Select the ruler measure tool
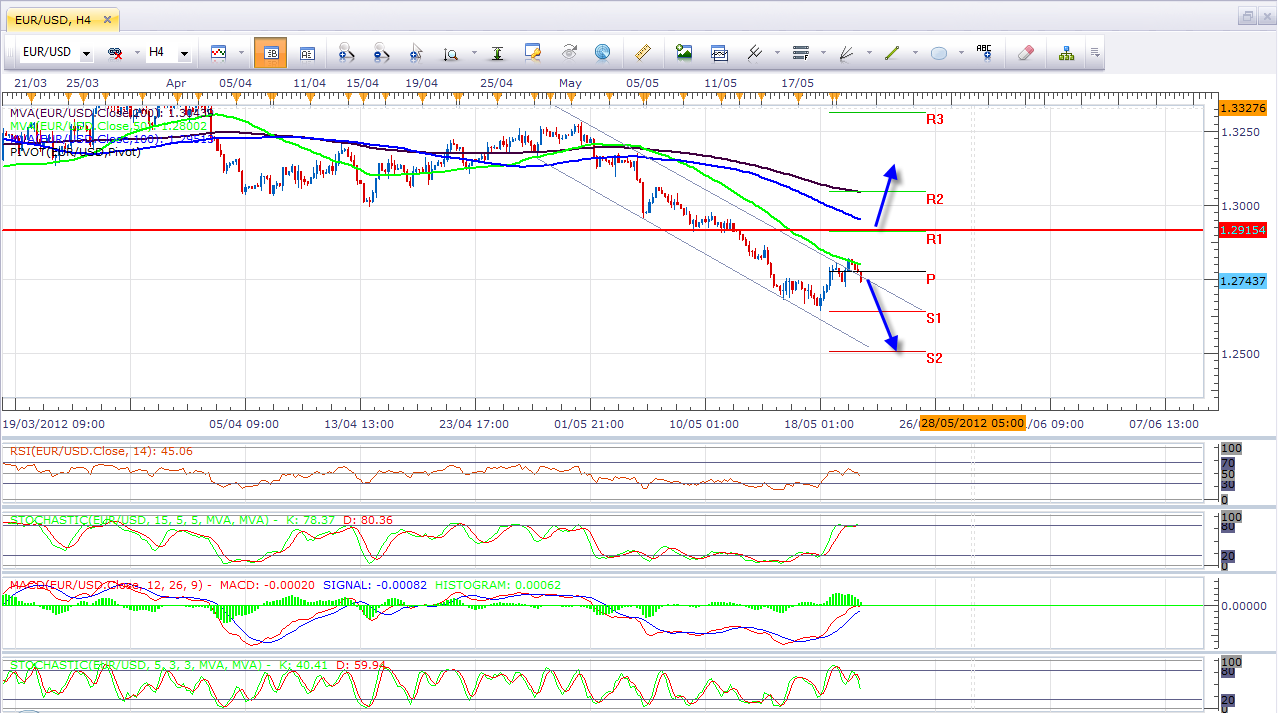 tap(643, 53)
